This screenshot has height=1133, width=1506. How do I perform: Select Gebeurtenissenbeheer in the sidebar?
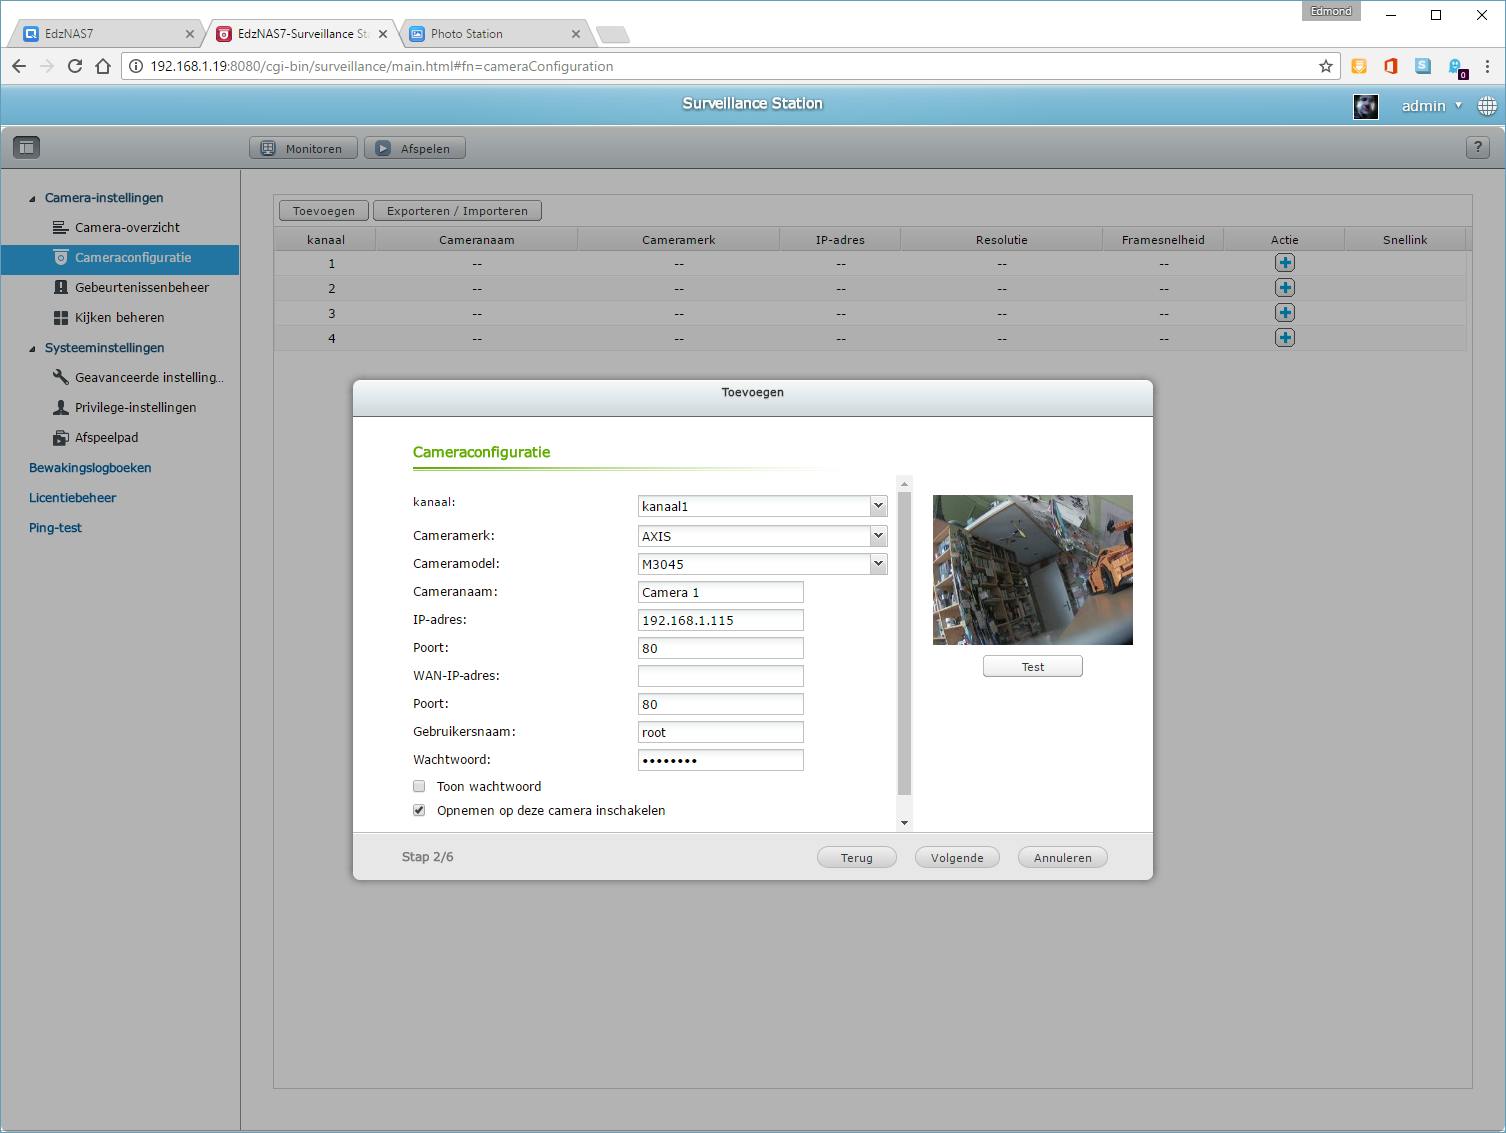pyautogui.click(x=141, y=288)
